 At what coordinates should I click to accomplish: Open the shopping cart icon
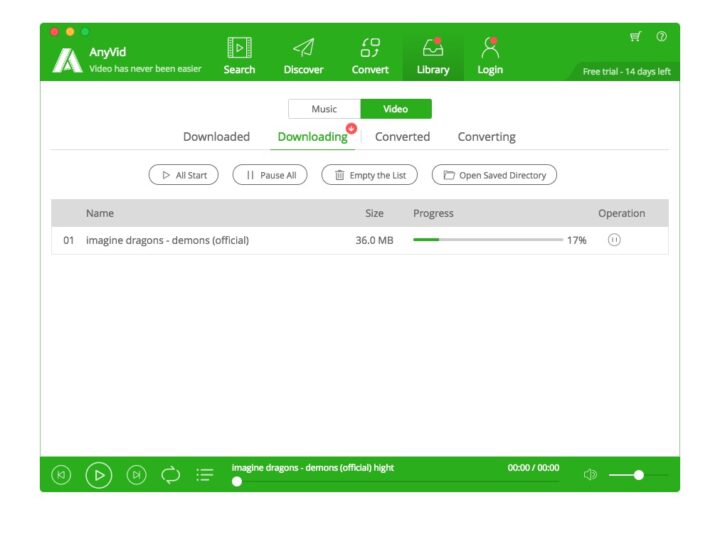635,36
